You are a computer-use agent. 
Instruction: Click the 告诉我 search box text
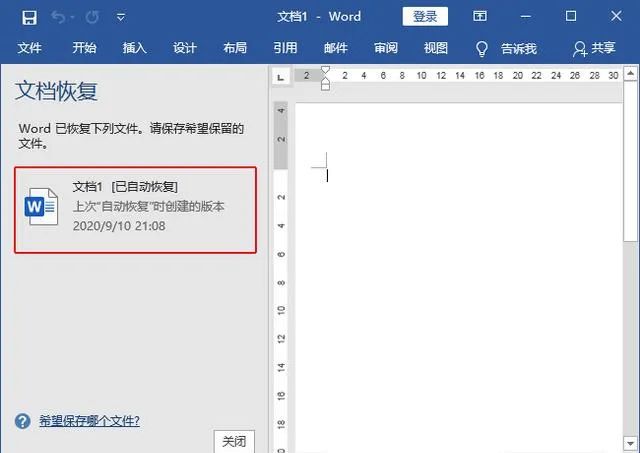[x=519, y=49]
